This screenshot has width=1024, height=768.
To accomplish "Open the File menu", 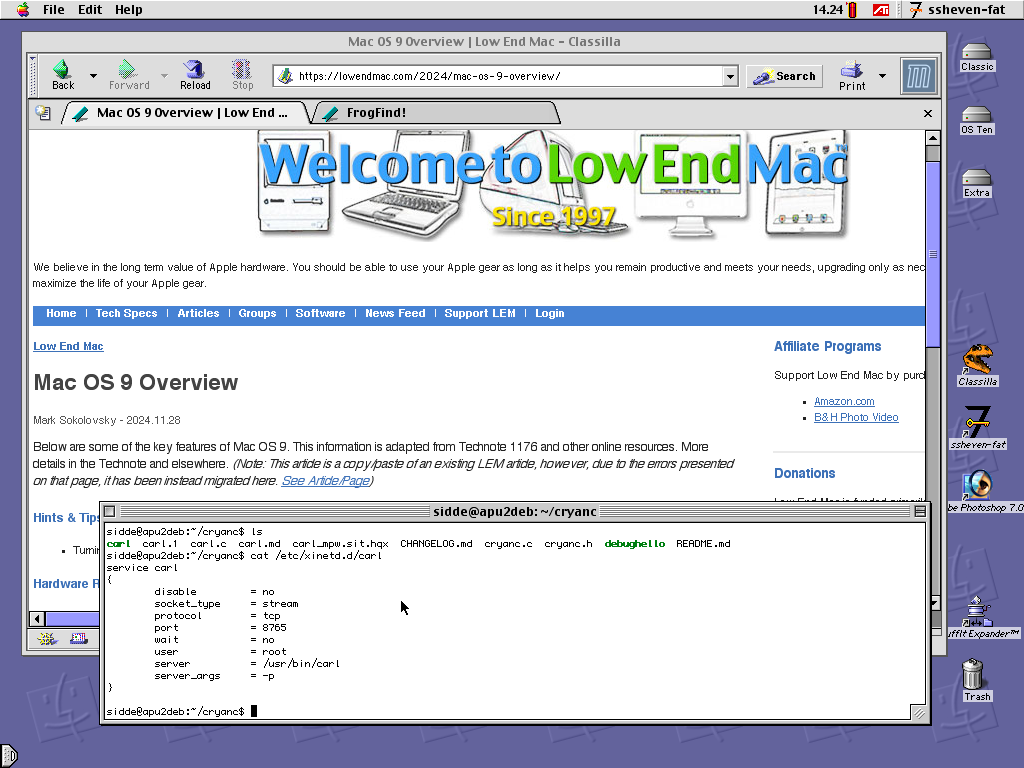I will 54,9.
